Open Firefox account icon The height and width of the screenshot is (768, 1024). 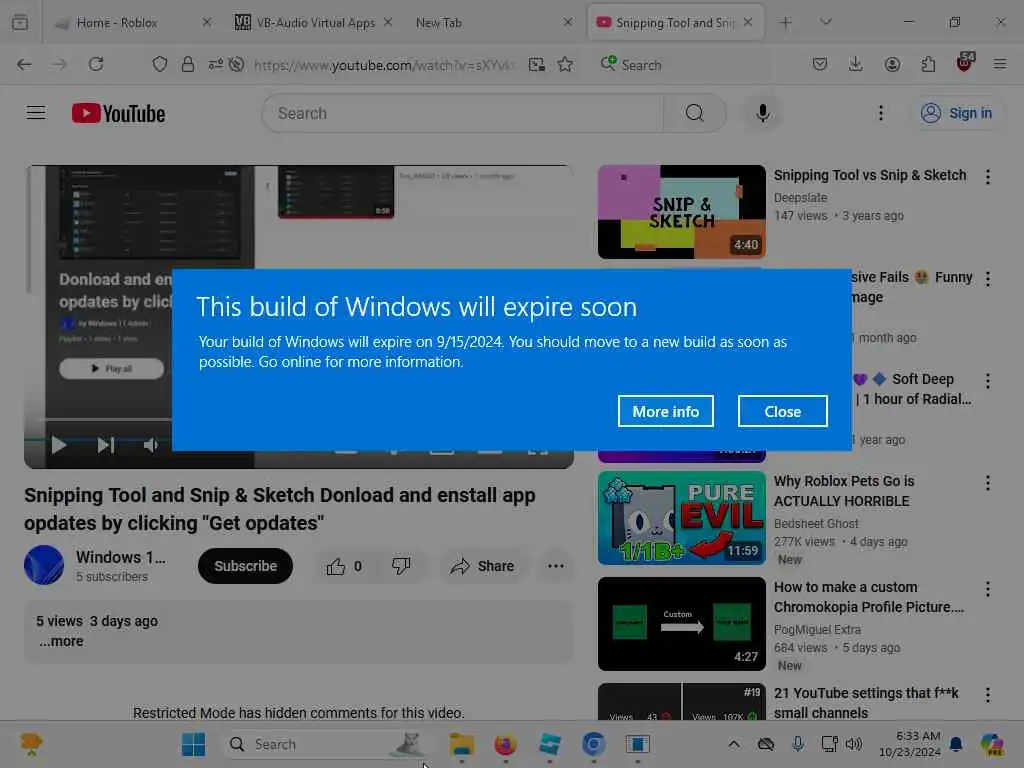click(891, 64)
